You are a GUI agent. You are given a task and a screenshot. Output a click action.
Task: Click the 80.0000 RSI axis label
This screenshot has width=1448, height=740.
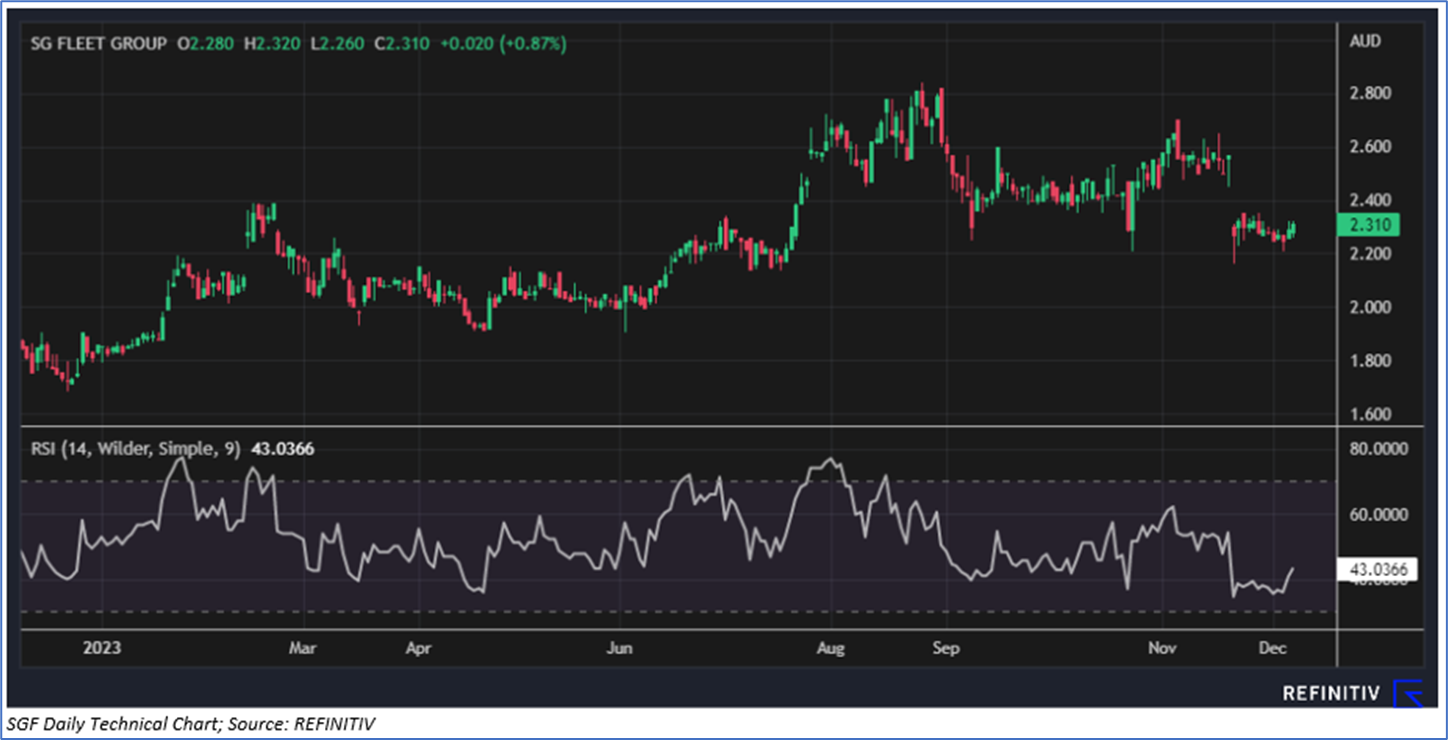(x=1378, y=449)
